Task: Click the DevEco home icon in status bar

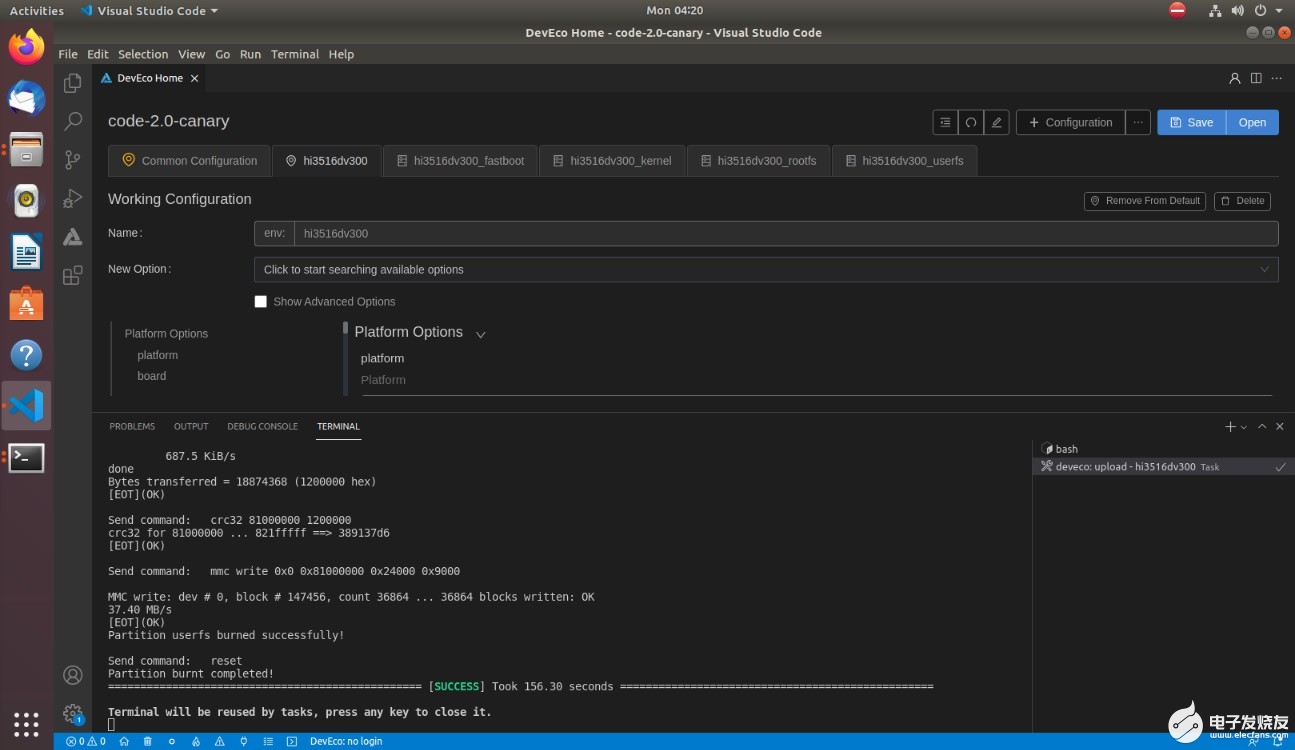Action: 124,742
